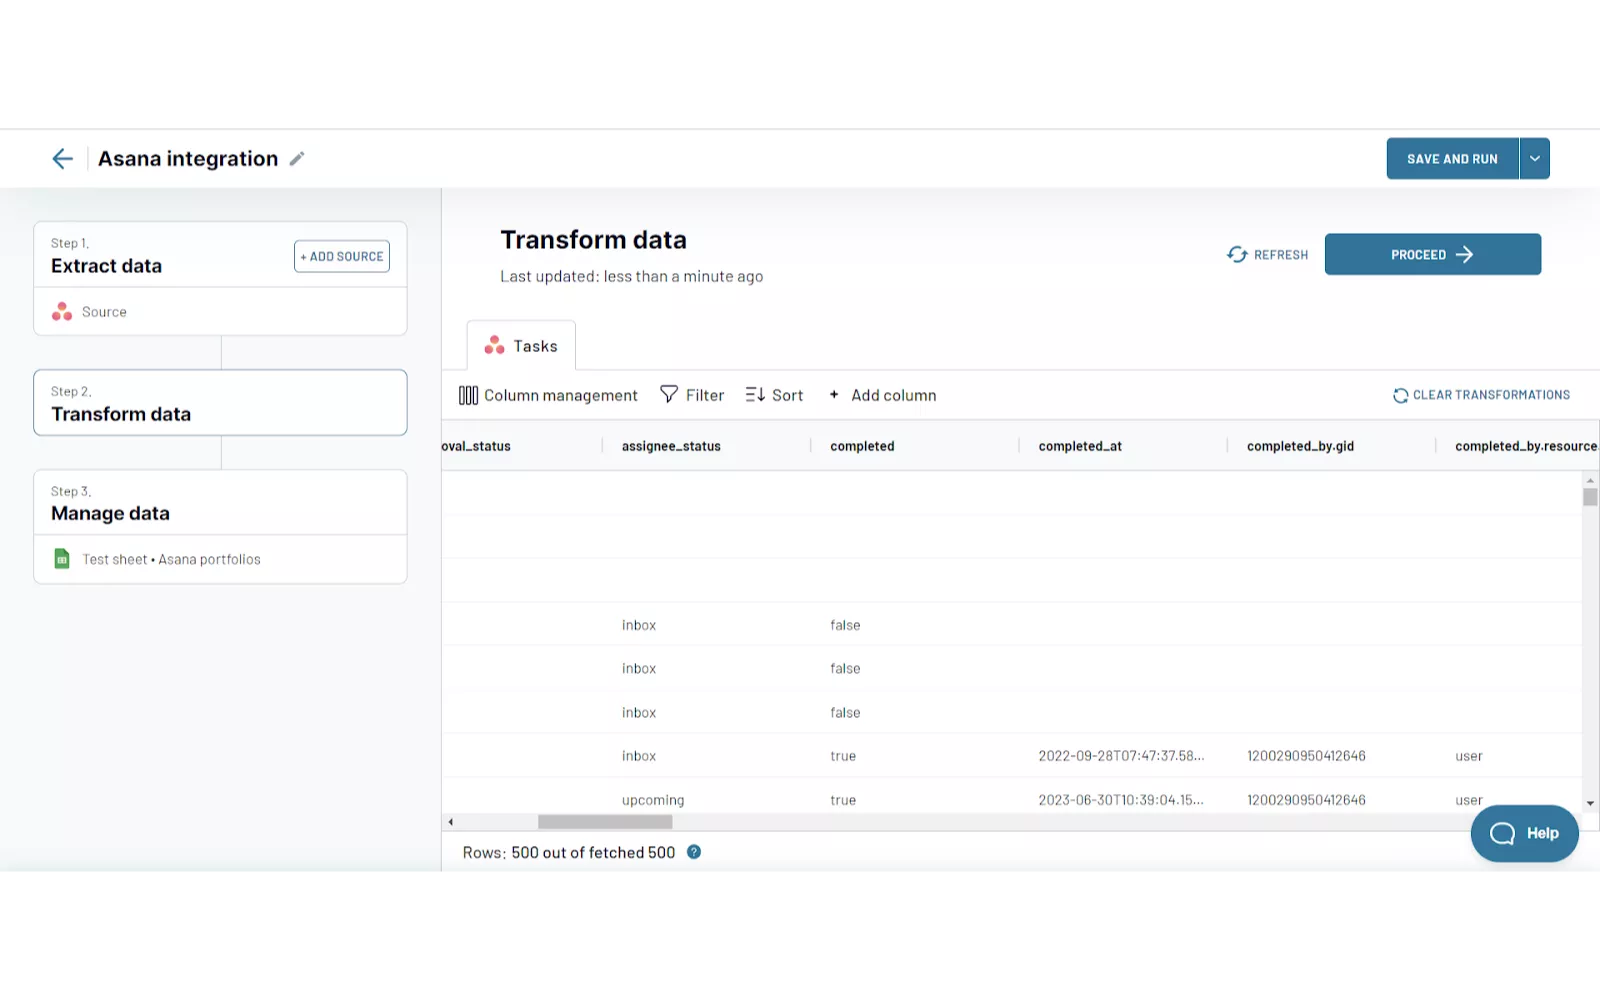Screen dimensions: 1600x1000
Task: Click the horizontal scrollbar thumb
Action: [605, 822]
